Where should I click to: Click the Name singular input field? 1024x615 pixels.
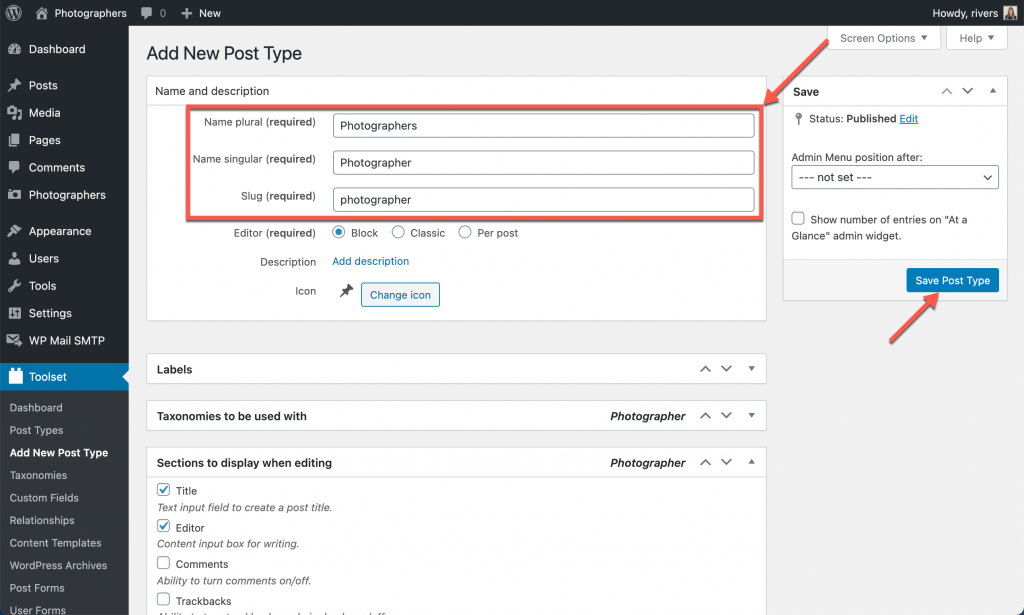coord(543,163)
